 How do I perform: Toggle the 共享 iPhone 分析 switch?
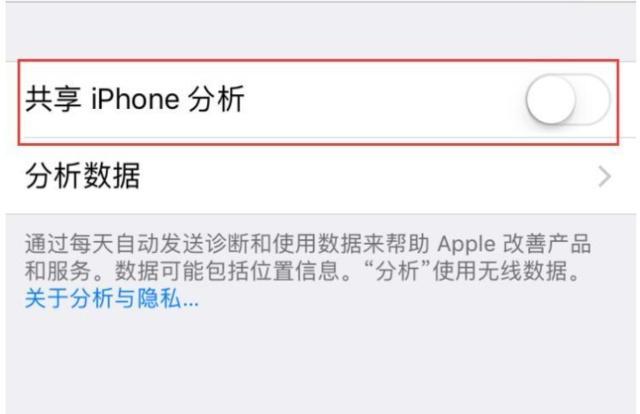pos(568,100)
